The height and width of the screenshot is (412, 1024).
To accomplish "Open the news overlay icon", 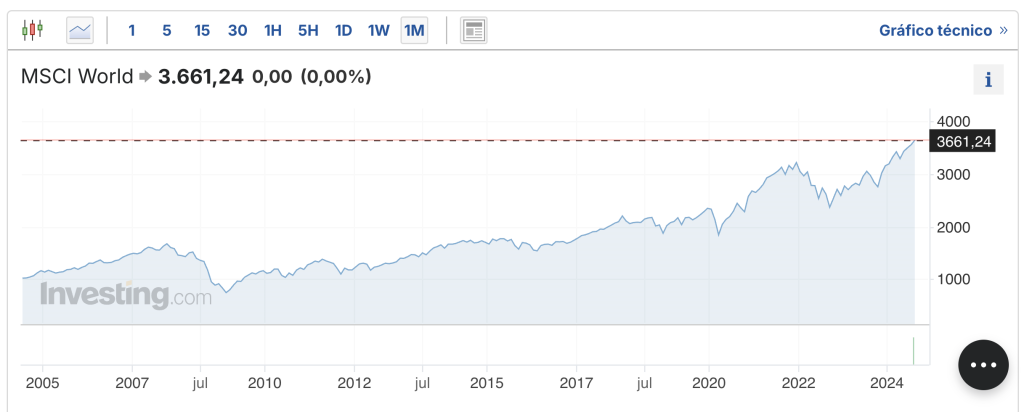I will tap(473, 30).
